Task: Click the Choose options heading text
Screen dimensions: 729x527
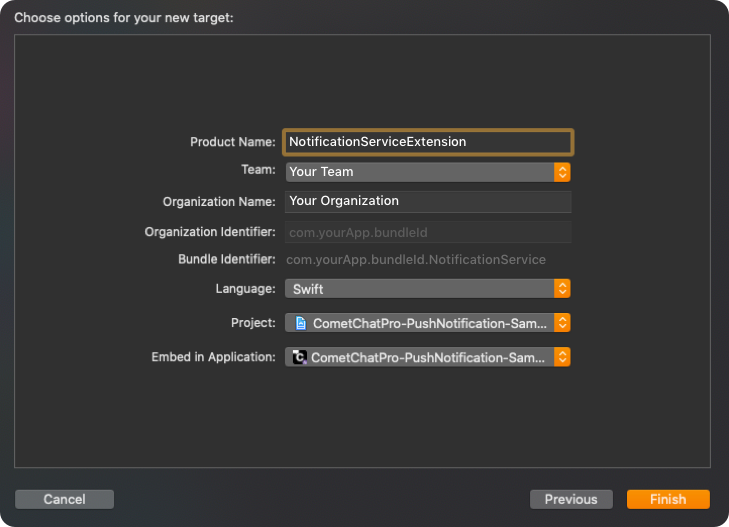Action: pyautogui.click(x=124, y=18)
